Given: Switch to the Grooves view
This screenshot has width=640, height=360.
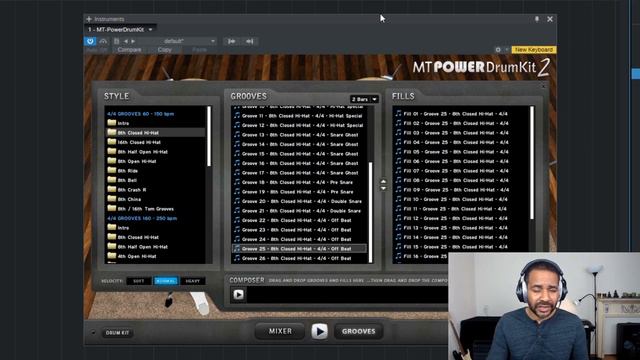Looking at the screenshot, I should [358, 331].
